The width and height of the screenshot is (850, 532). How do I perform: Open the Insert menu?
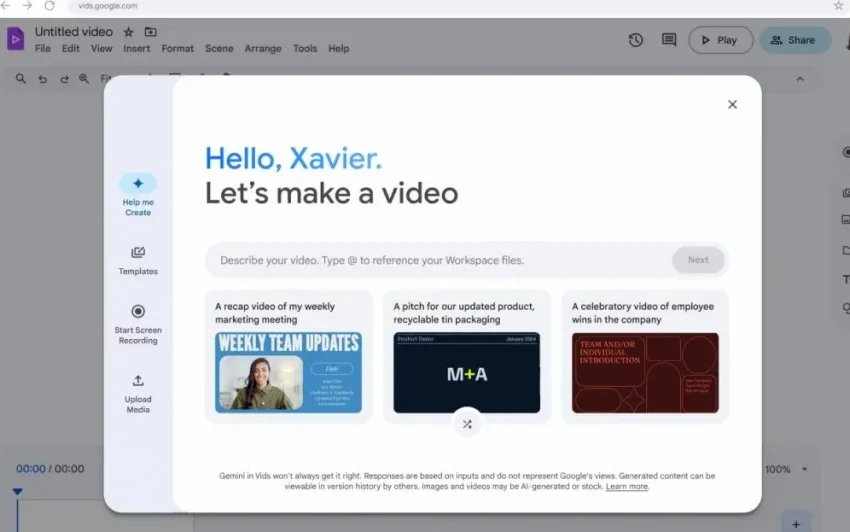pyautogui.click(x=137, y=48)
